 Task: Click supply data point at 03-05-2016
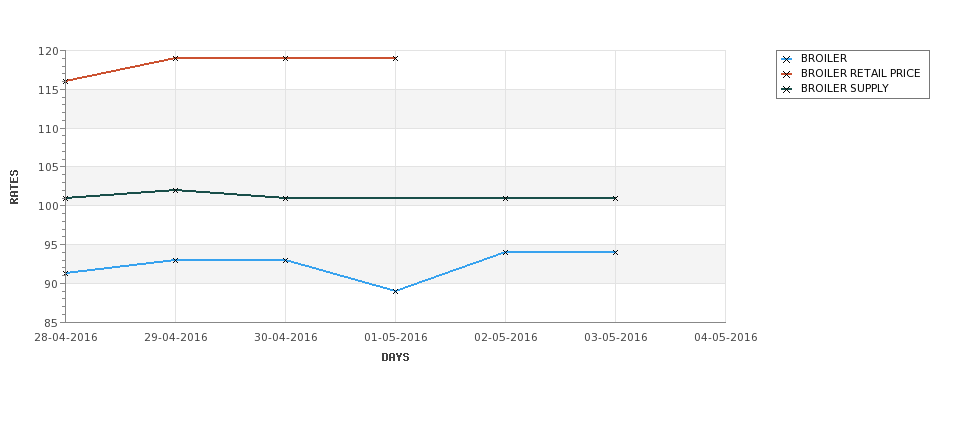tap(616, 198)
